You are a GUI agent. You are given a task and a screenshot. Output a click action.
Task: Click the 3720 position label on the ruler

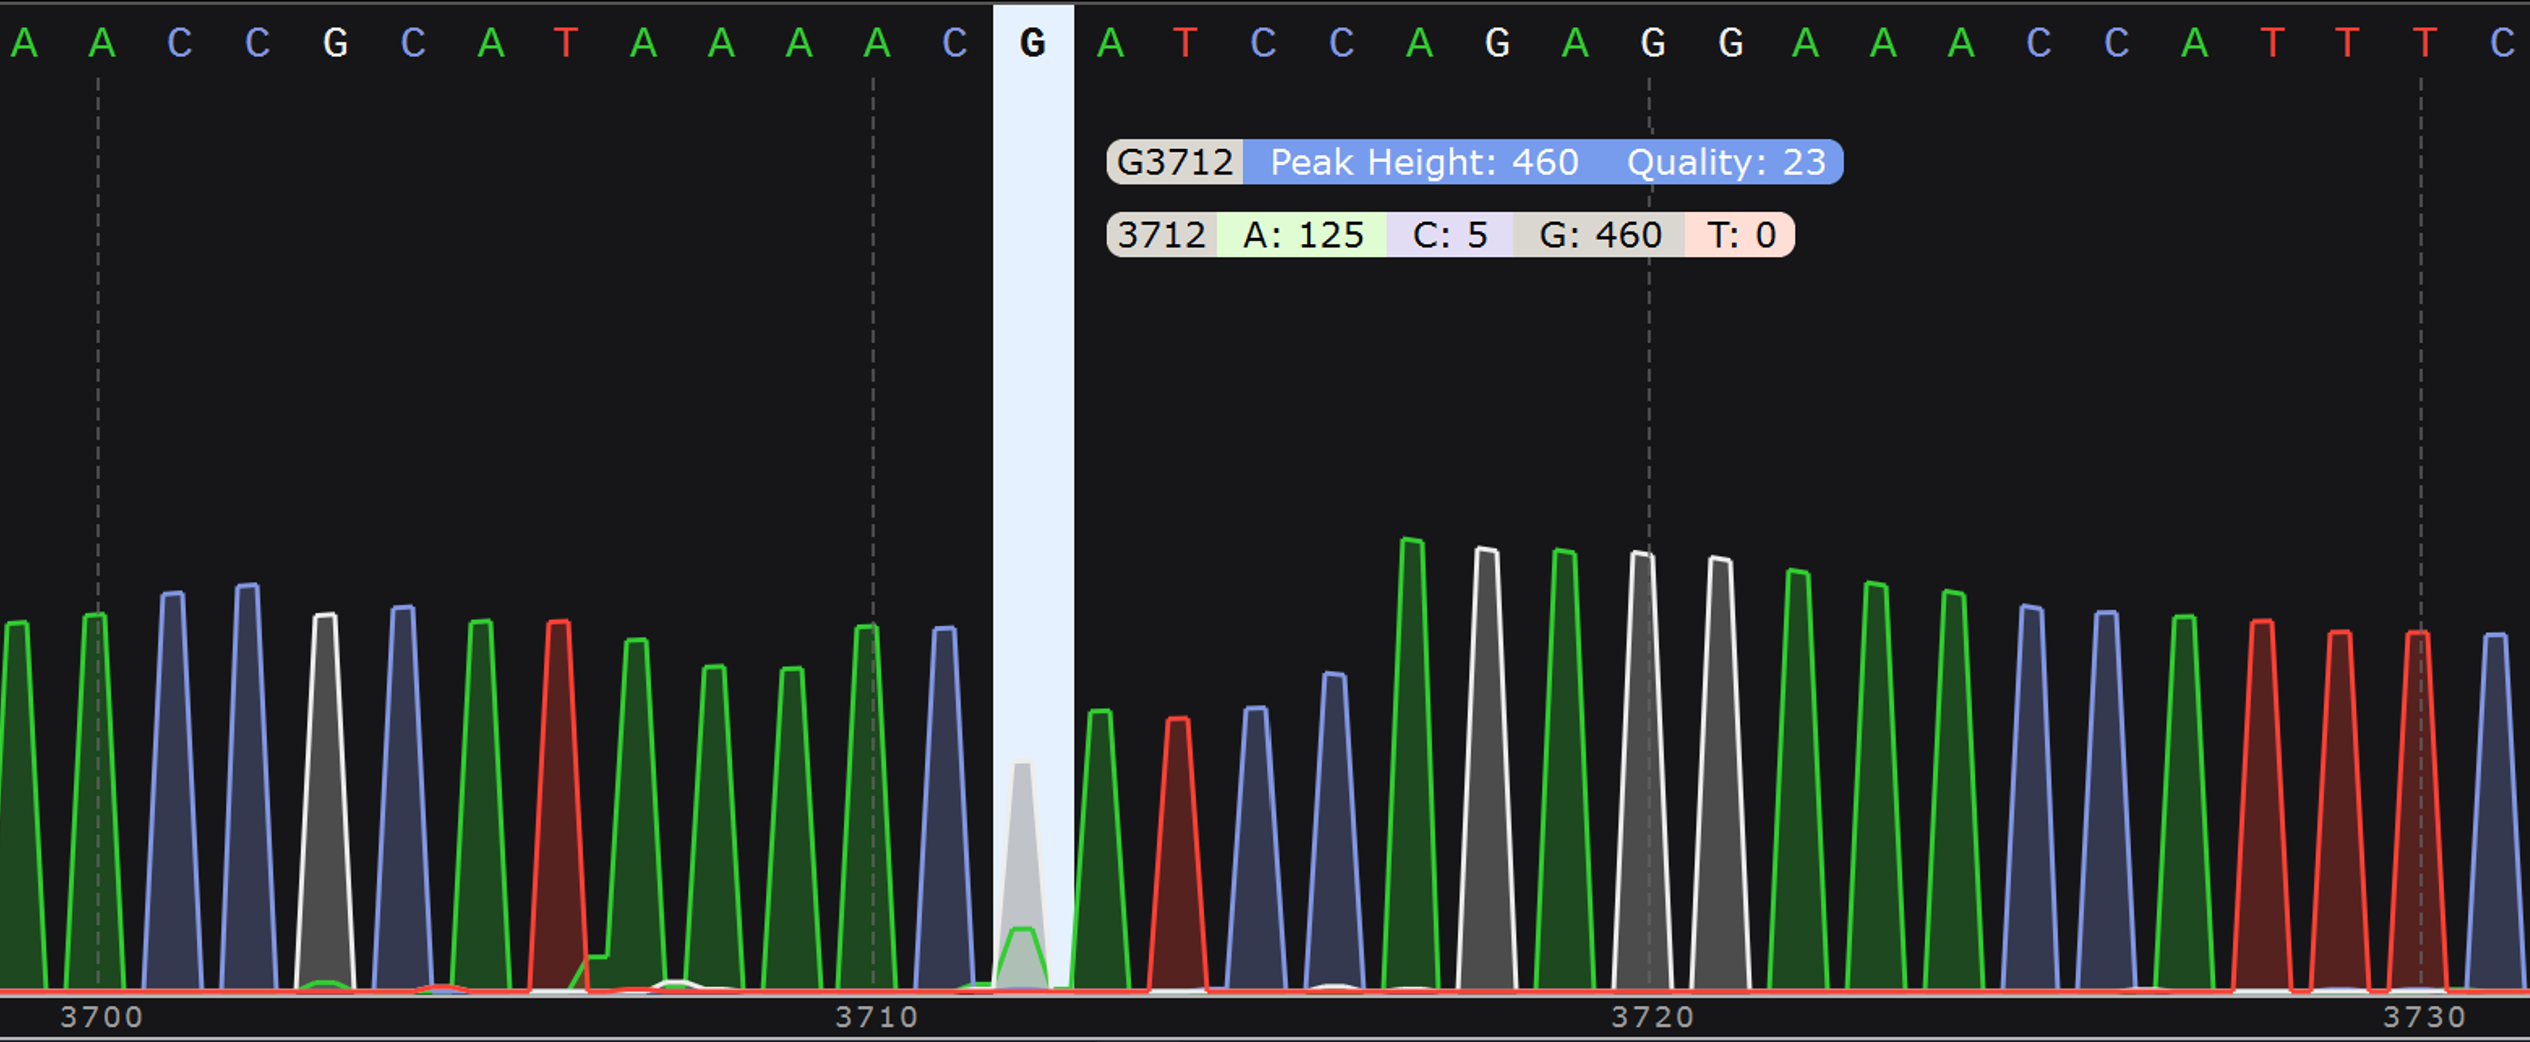tap(1650, 1018)
